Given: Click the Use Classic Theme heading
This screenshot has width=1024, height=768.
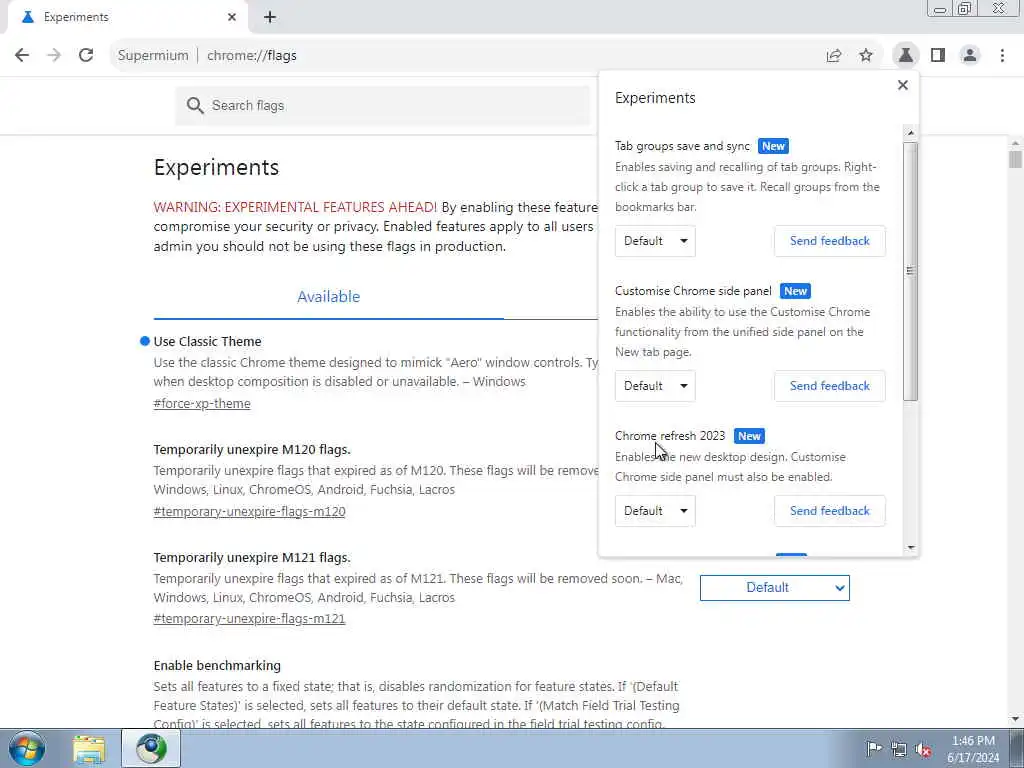Looking at the screenshot, I should pyautogui.click(x=207, y=342).
